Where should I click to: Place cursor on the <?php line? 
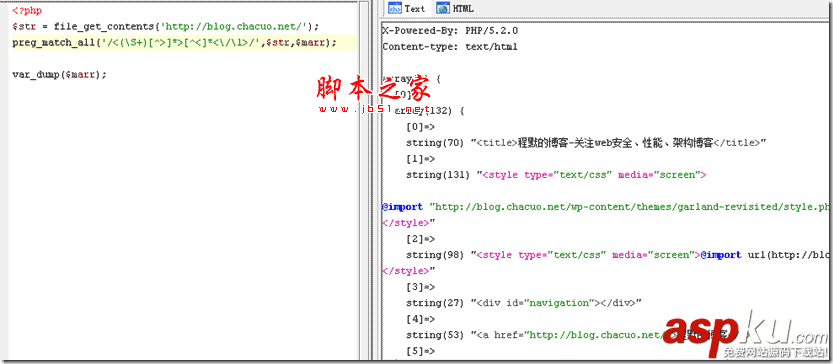(x=27, y=11)
